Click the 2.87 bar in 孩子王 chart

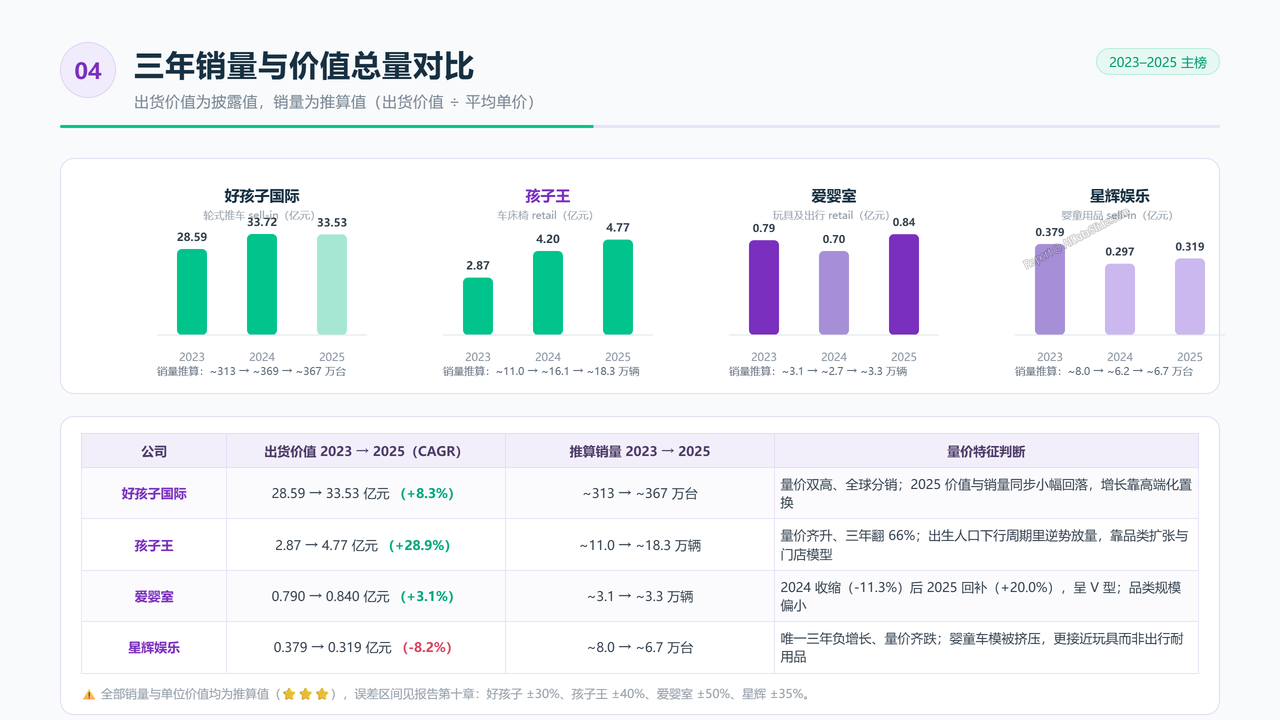pyautogui.click(x=478, y=306)
